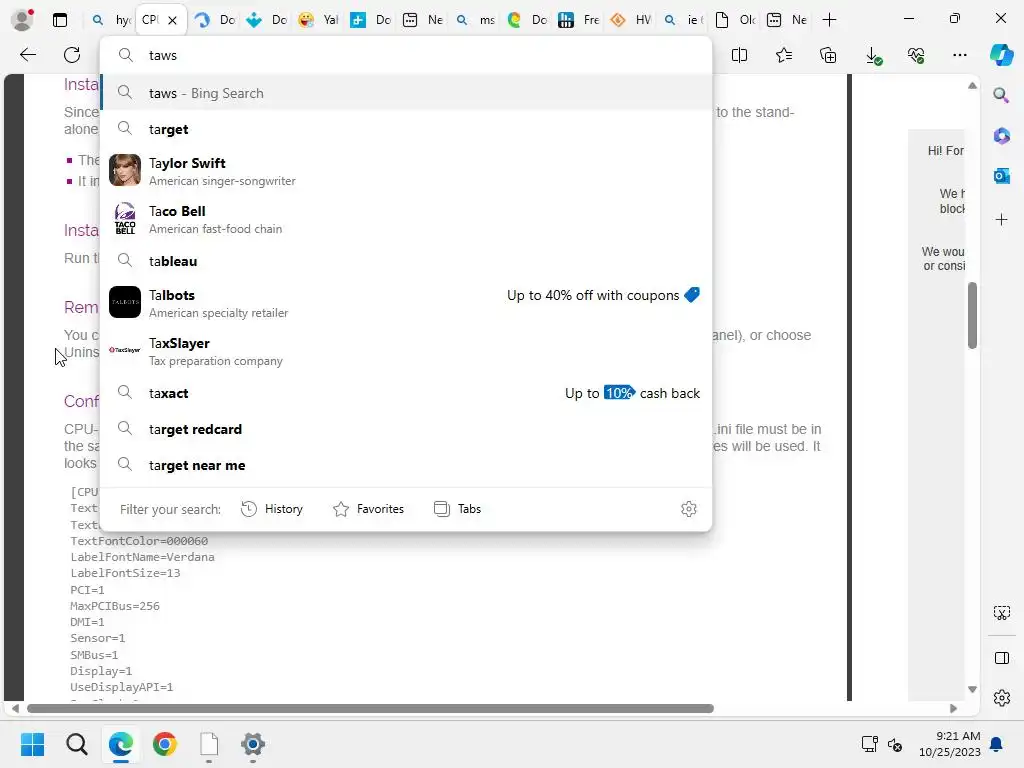Viewport: 1024px width, 768px height.
Task: Open Browser essentials heart icon
Action: (916, 56)
